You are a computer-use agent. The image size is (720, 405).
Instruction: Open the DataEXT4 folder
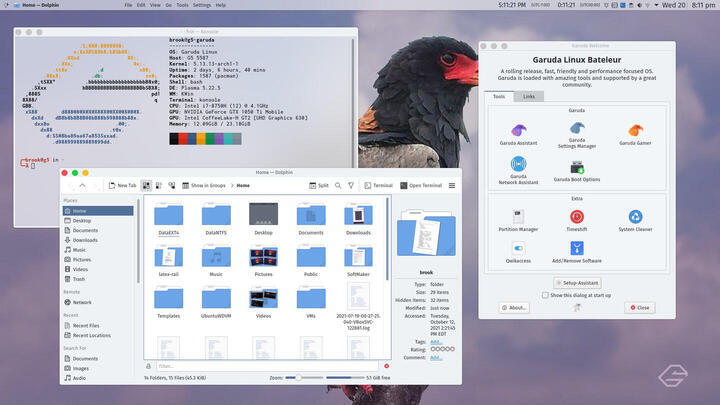169,219
